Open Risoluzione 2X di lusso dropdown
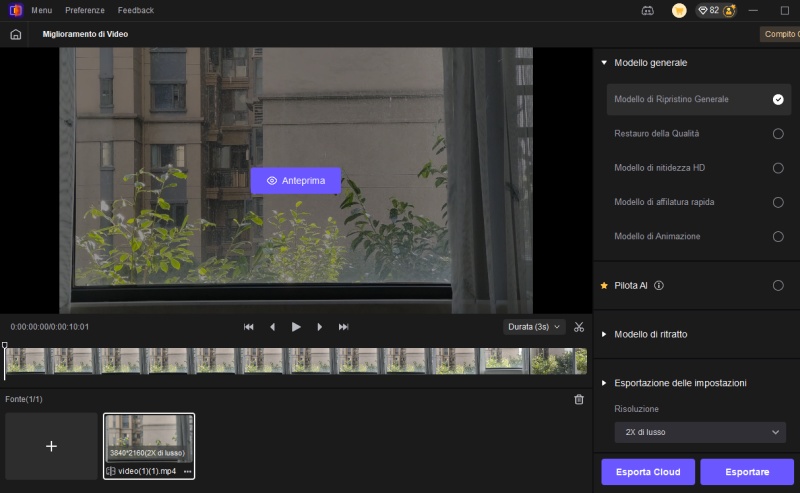This screenshot has height=493, width=800. [699, 432]
